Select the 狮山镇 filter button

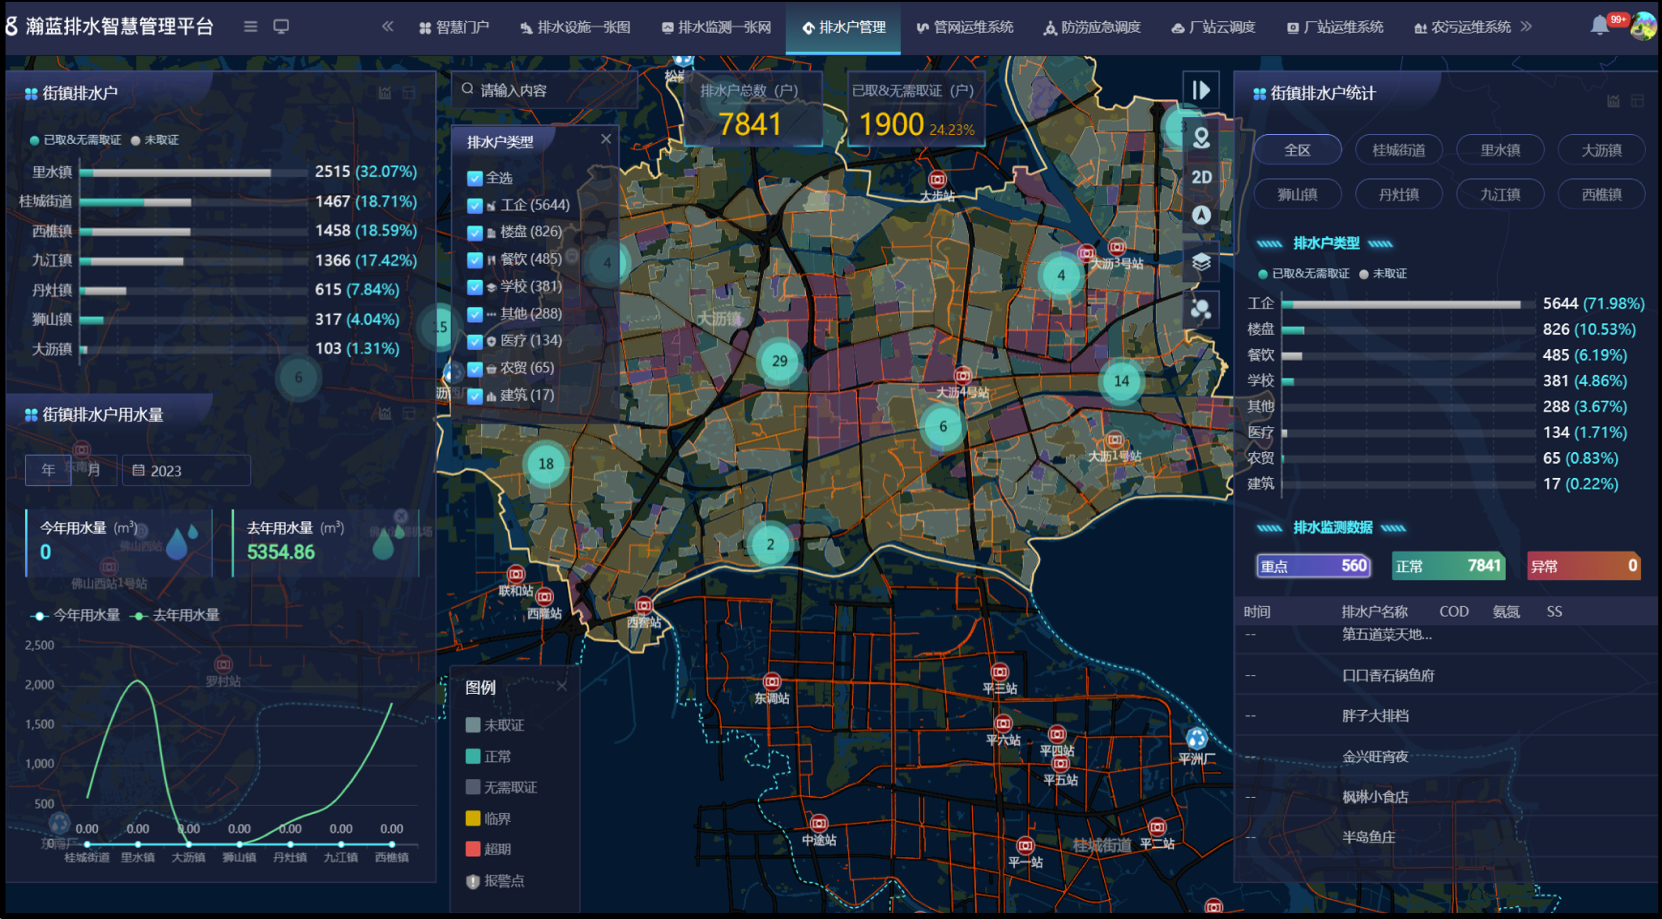tap(1298, 194)
